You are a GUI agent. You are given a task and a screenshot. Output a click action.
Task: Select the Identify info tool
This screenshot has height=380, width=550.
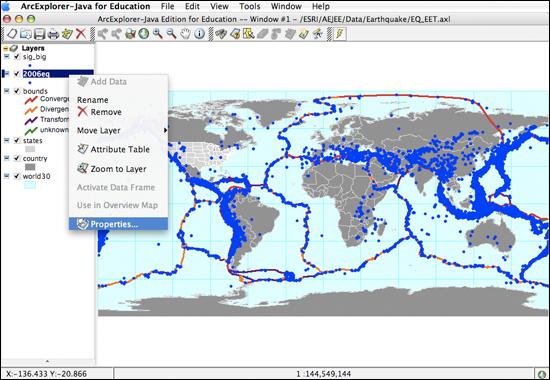199,34
